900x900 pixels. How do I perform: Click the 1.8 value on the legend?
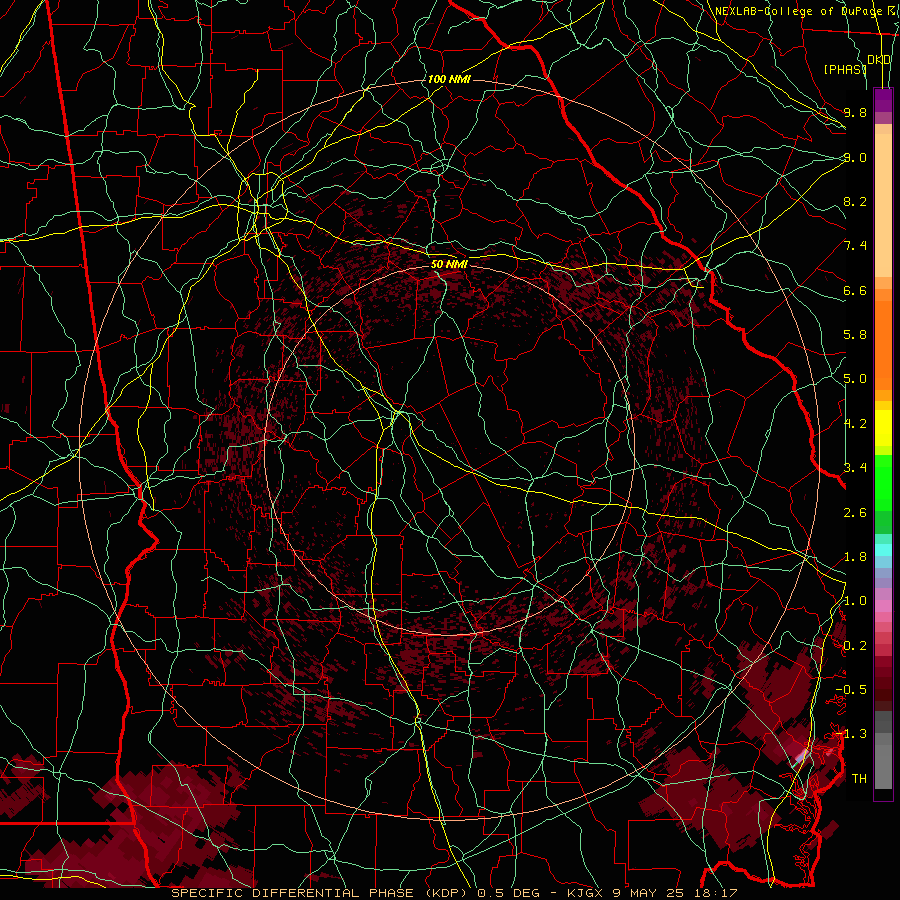point(855,557)
